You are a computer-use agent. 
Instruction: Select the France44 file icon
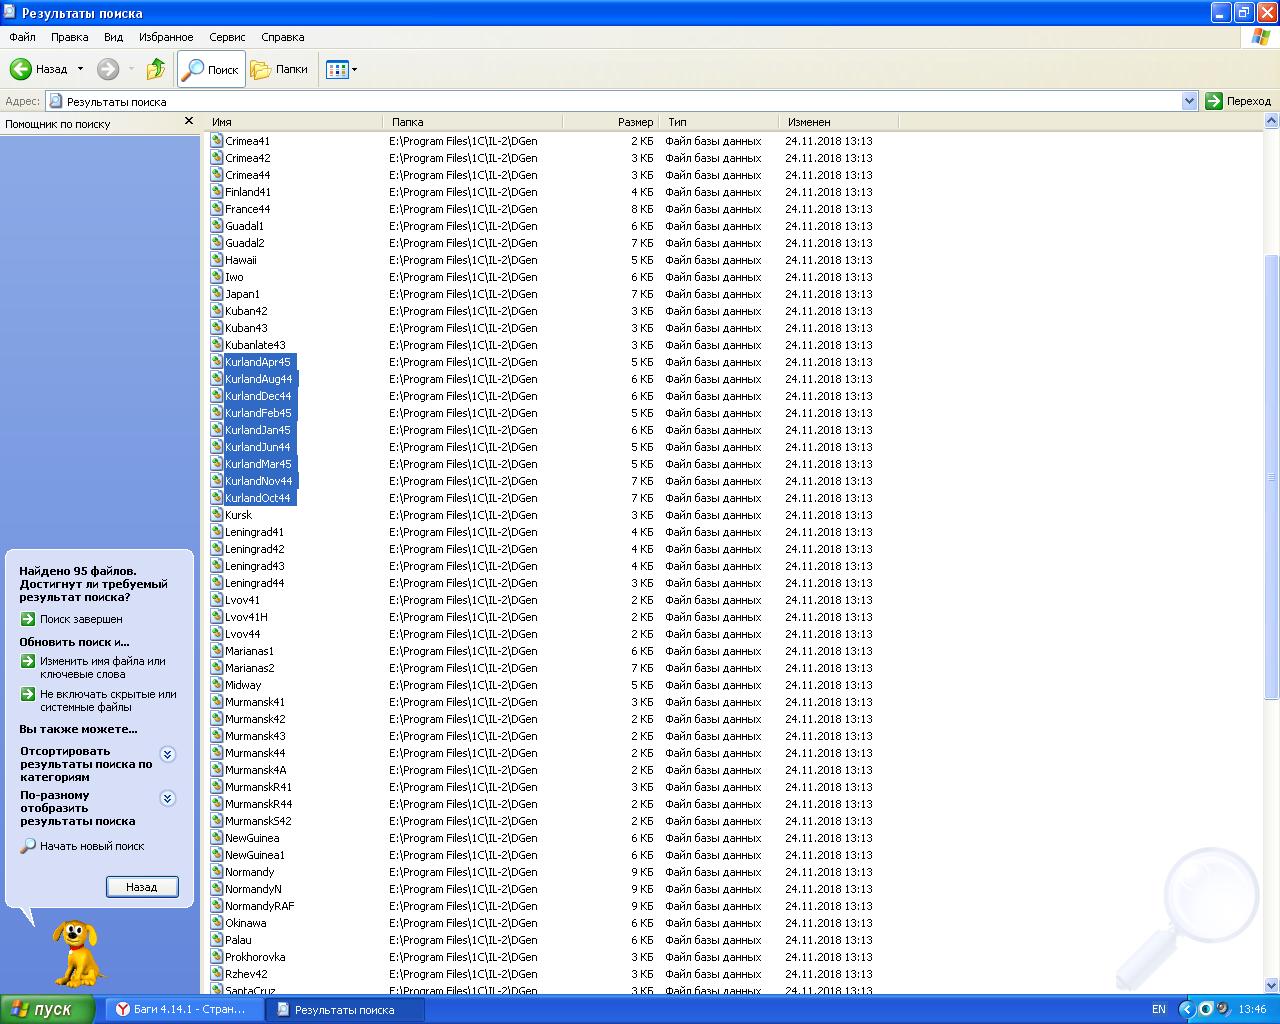click(216, 209)
